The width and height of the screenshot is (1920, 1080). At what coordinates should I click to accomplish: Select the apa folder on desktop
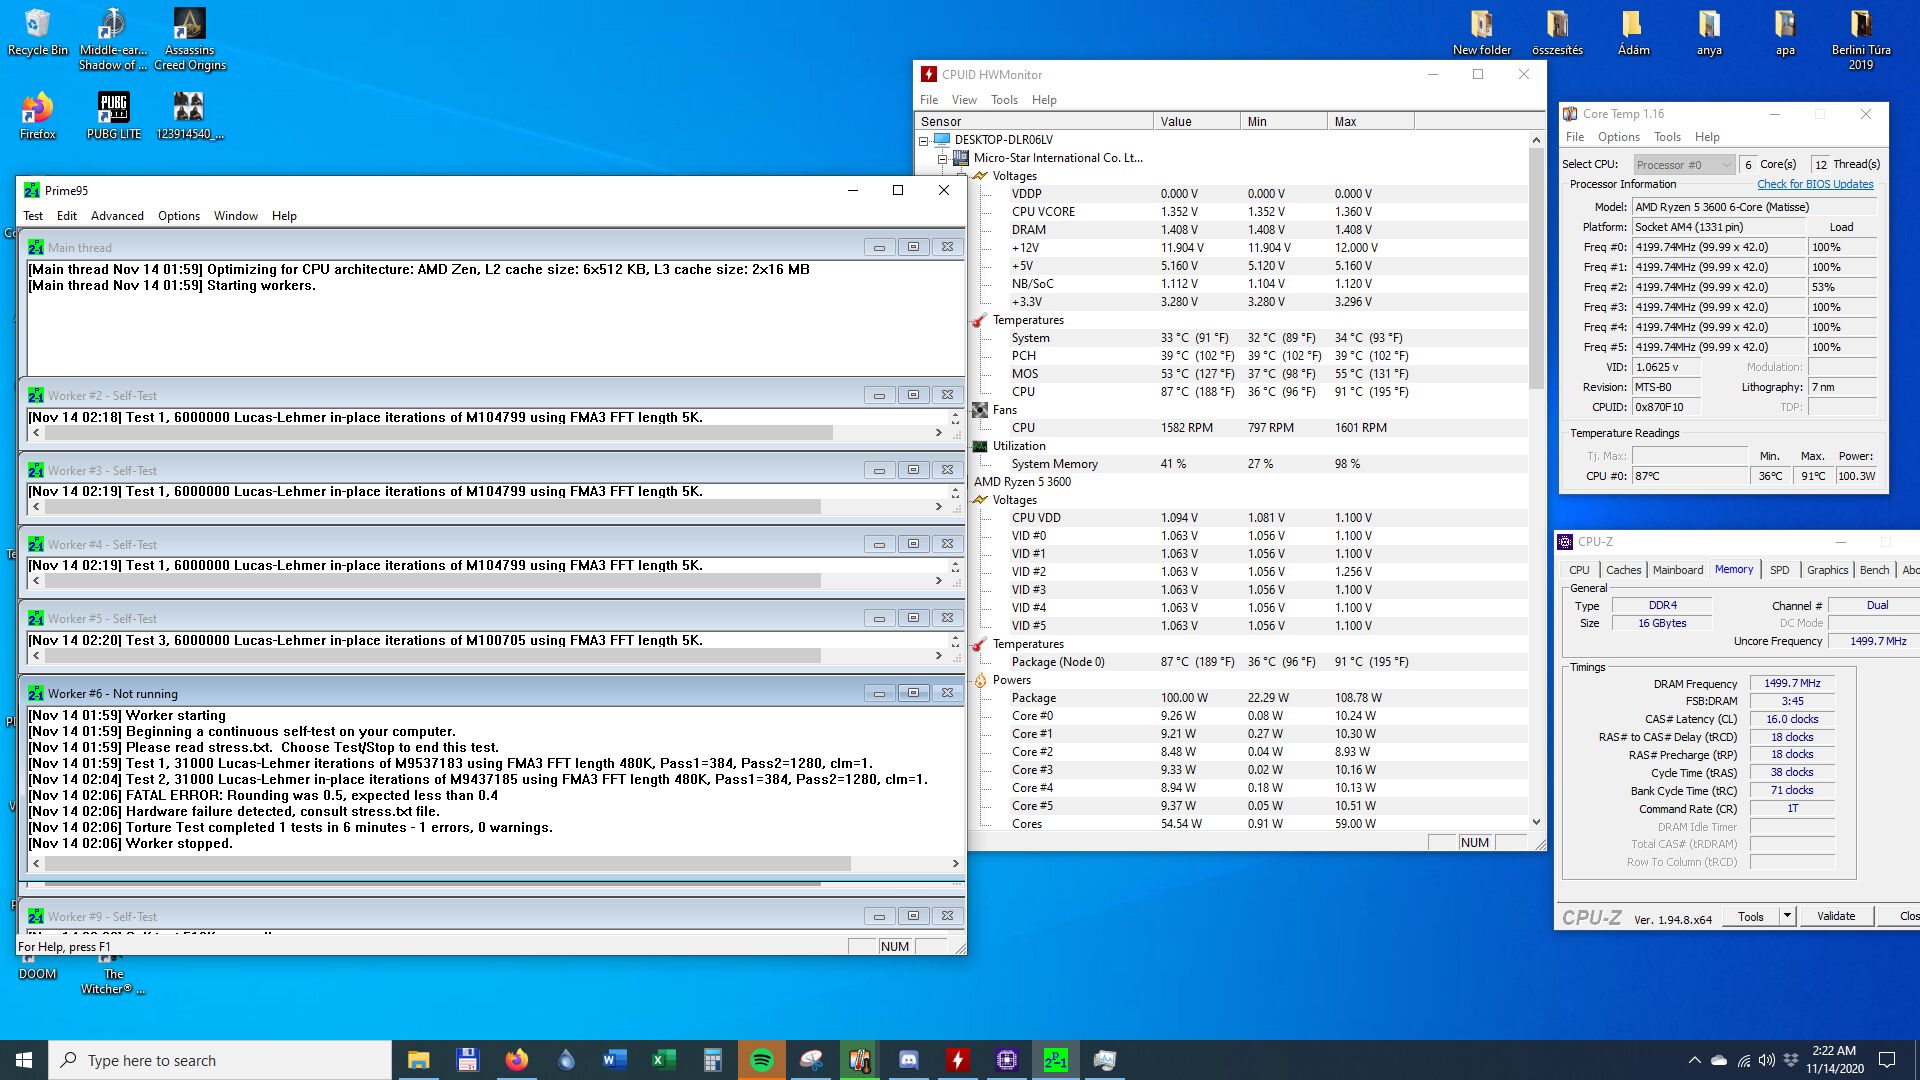point(1785,33)
